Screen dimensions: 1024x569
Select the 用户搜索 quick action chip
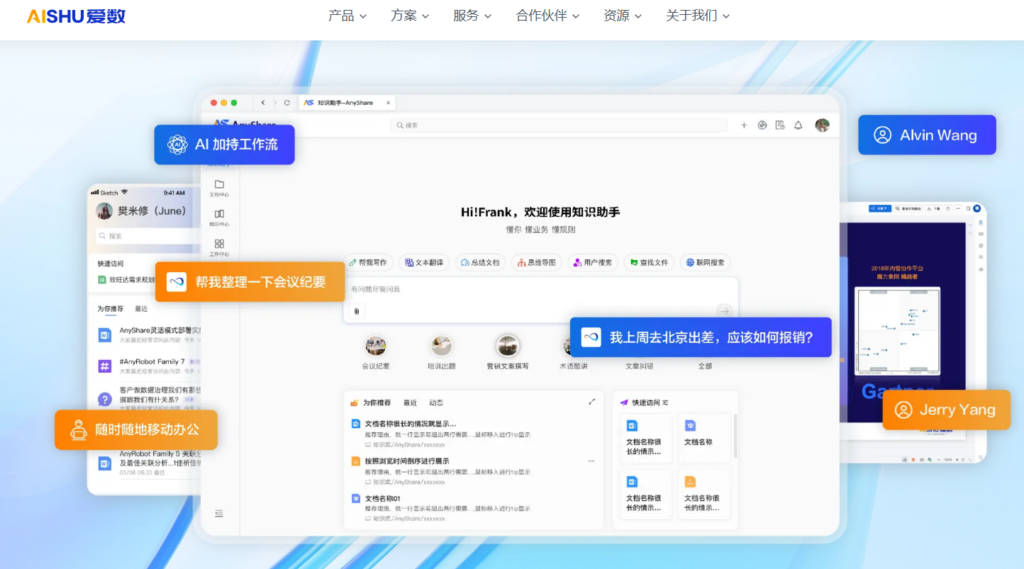[x=593, y=263]
